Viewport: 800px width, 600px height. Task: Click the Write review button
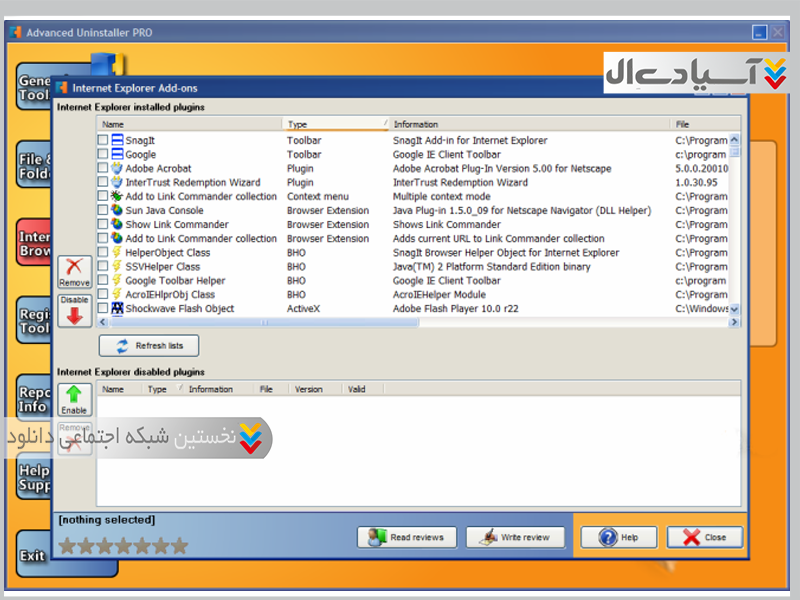pyautogui.click(x=515, y=537)
